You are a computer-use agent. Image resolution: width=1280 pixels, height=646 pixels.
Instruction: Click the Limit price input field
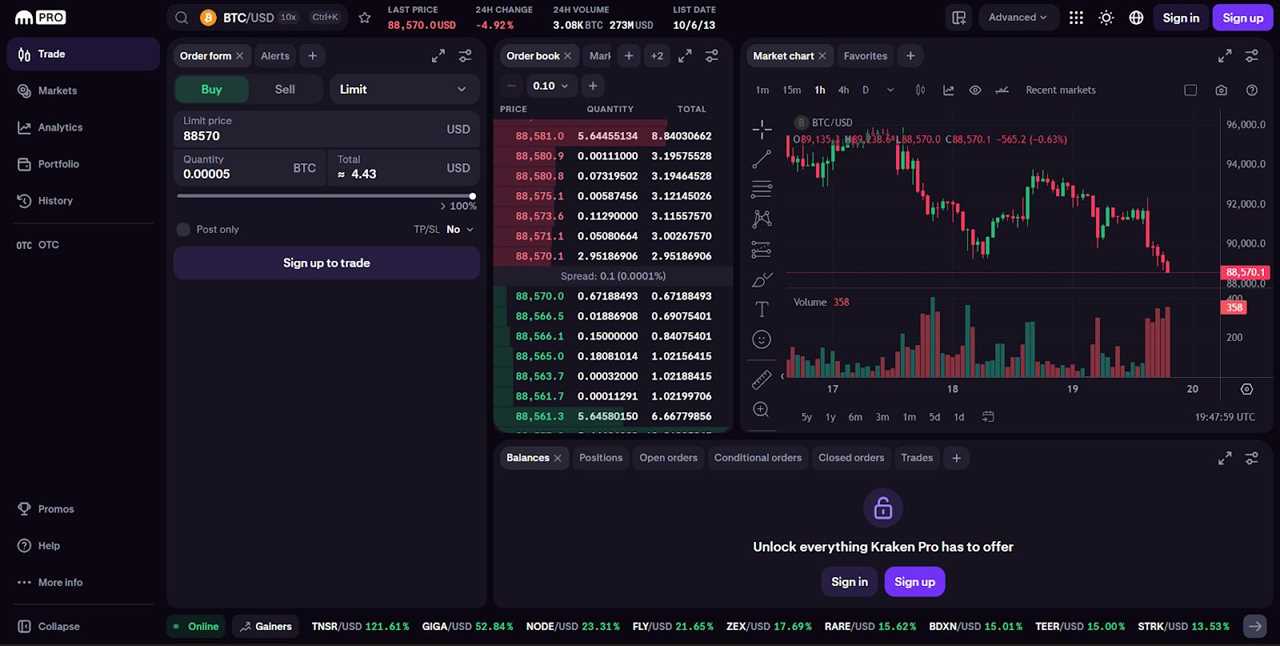click(x=300, y=135)
